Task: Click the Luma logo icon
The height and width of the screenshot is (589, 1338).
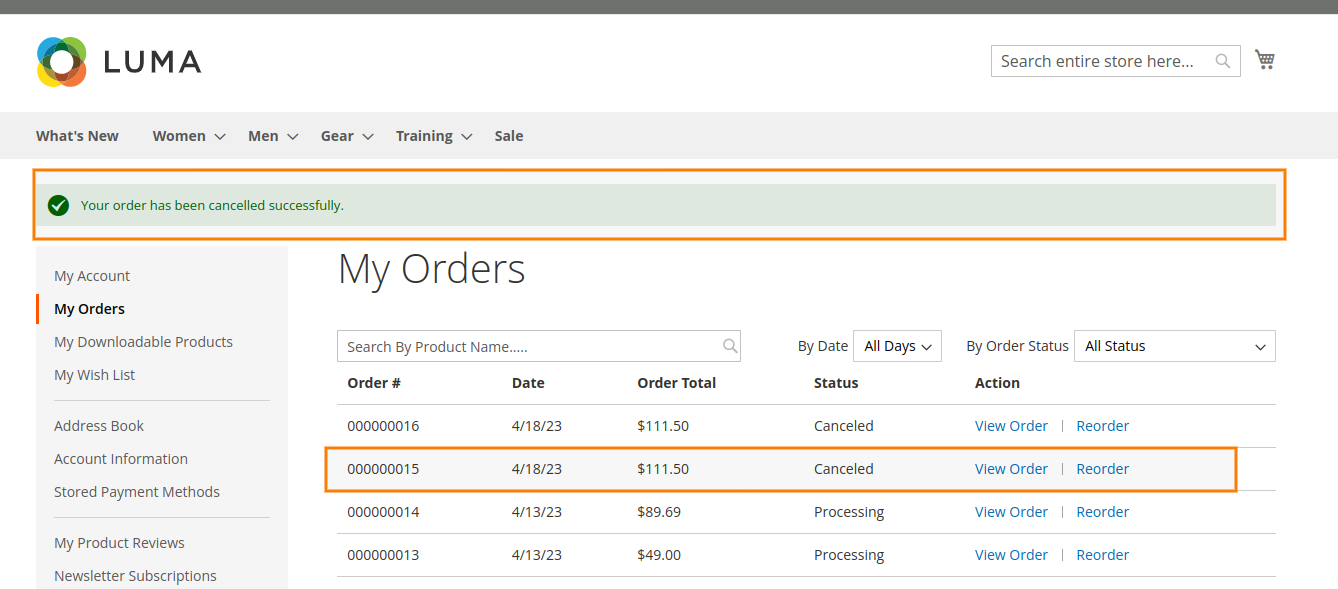Action: coord(62,62)
